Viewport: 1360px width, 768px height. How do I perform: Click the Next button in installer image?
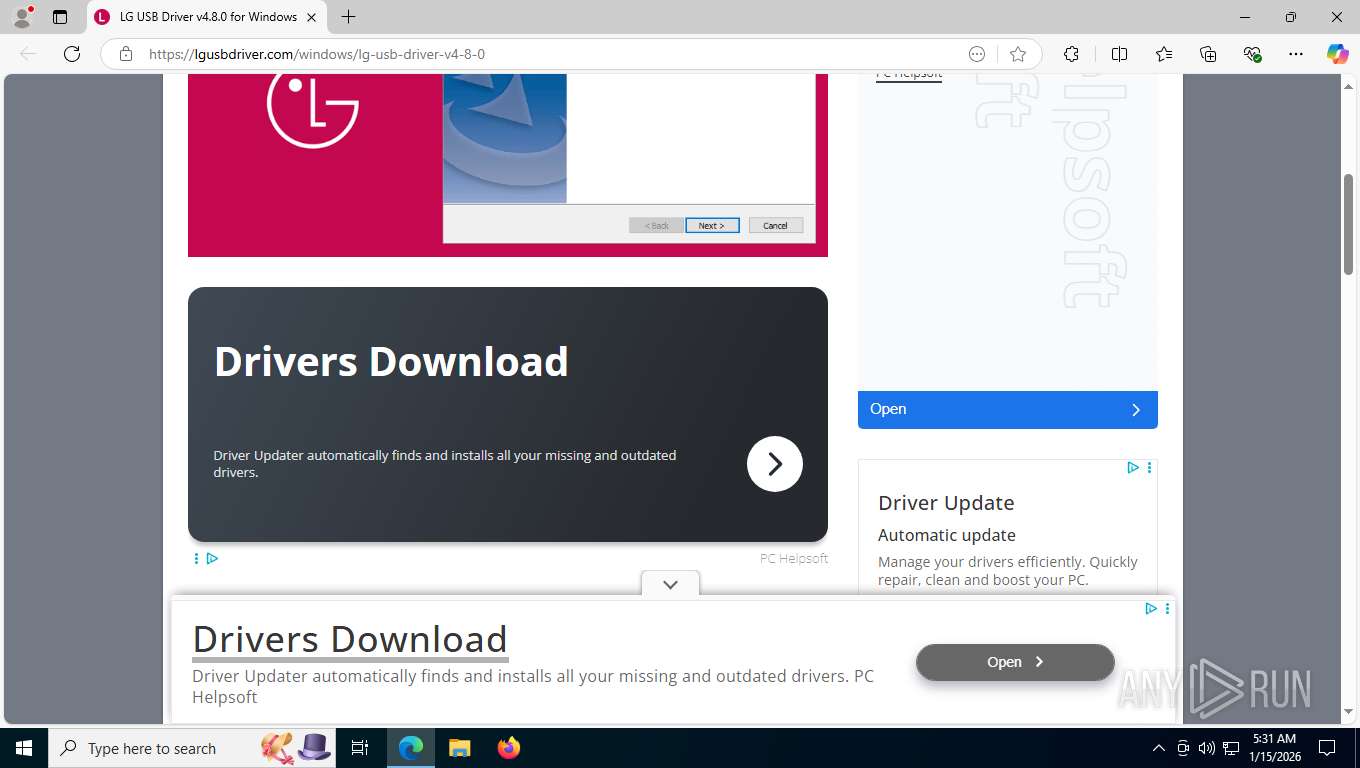pyautogui.click(x=712, y=225)
